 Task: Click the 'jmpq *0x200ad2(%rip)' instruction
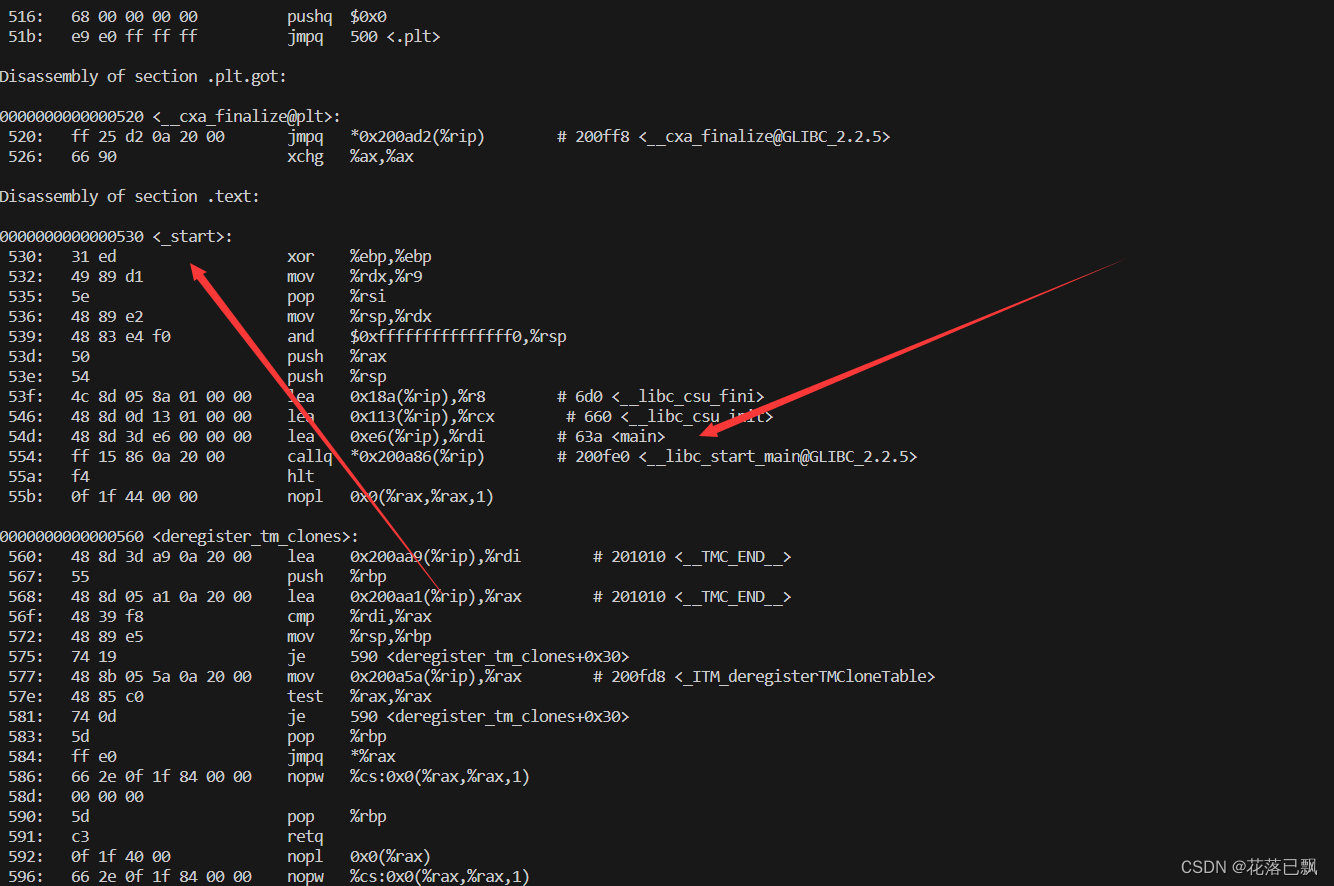coord(386,137)
